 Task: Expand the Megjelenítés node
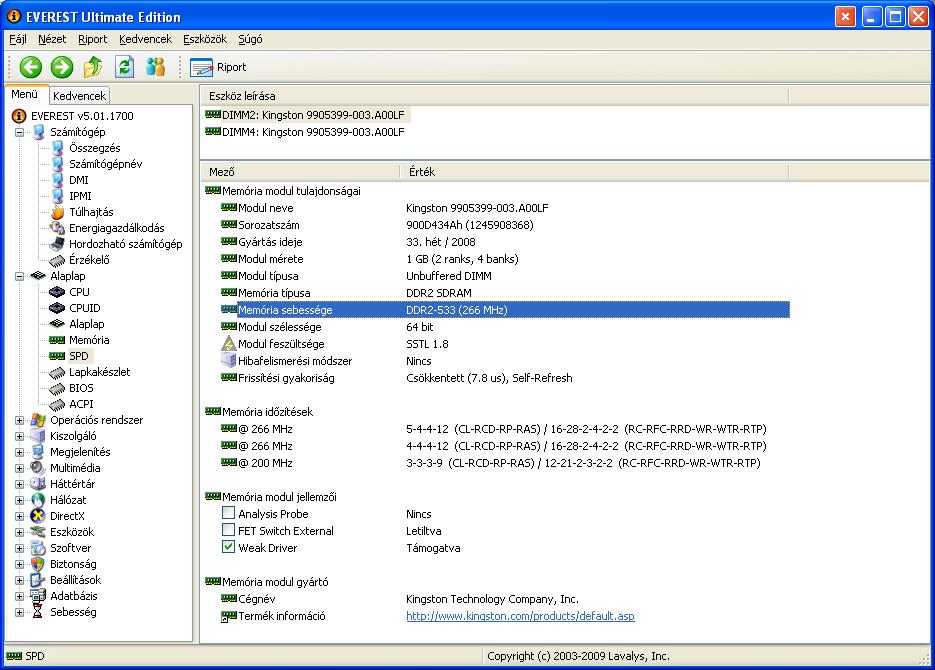click(20, 452)
